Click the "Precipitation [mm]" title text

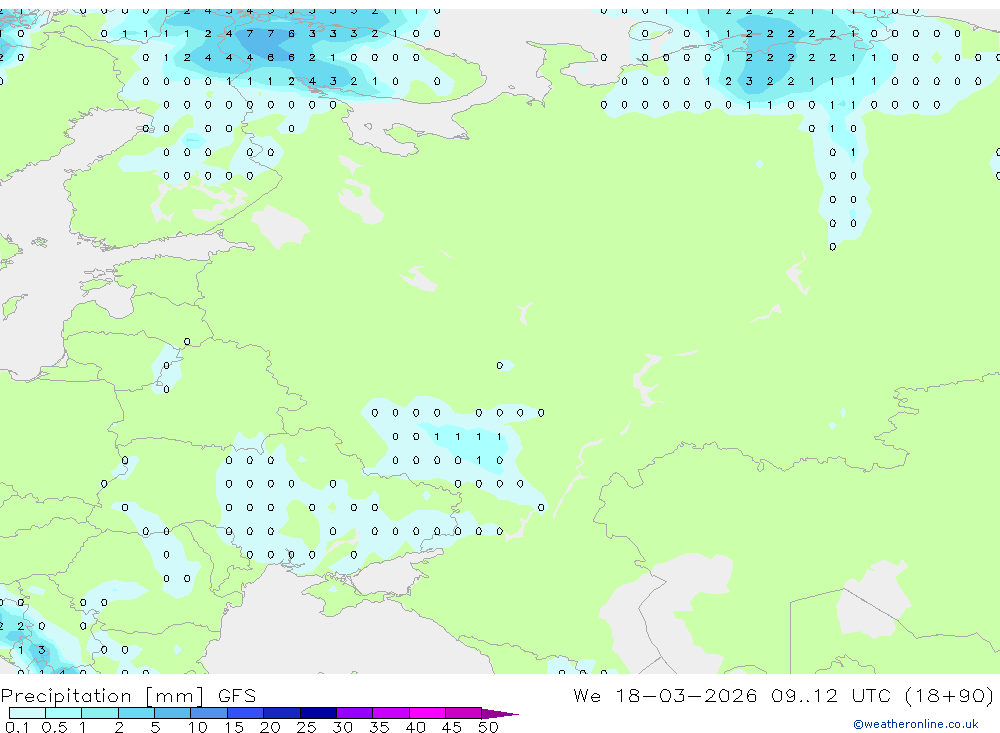point(102,696)
